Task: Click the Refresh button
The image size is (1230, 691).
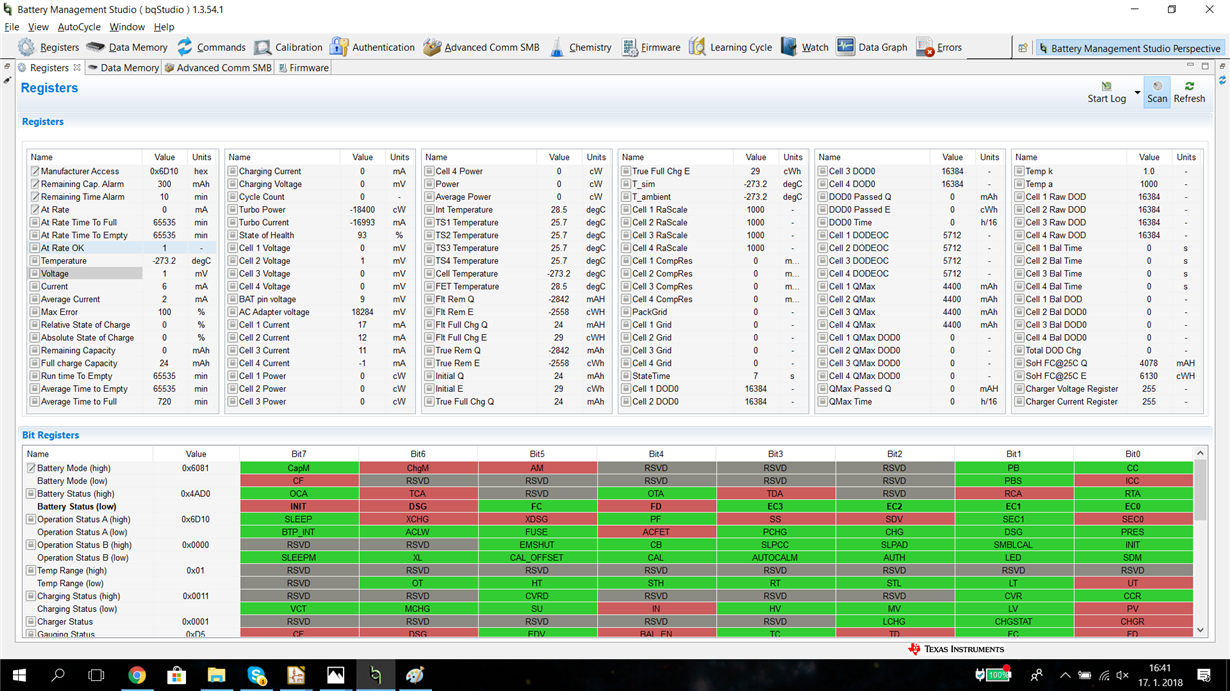Action: coord(1189,92)
